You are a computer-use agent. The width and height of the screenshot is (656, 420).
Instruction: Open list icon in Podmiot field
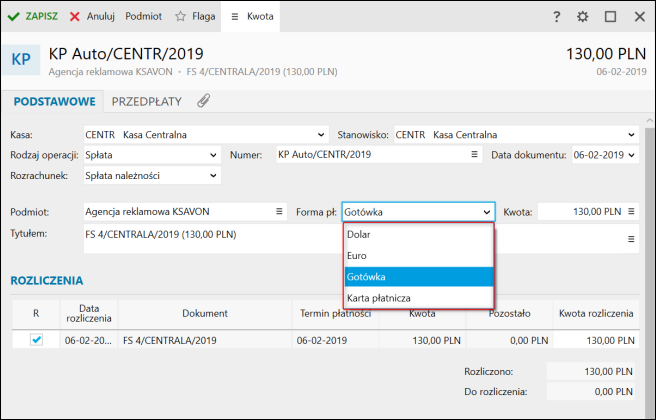pyautogui.click(x=279, y=212)
